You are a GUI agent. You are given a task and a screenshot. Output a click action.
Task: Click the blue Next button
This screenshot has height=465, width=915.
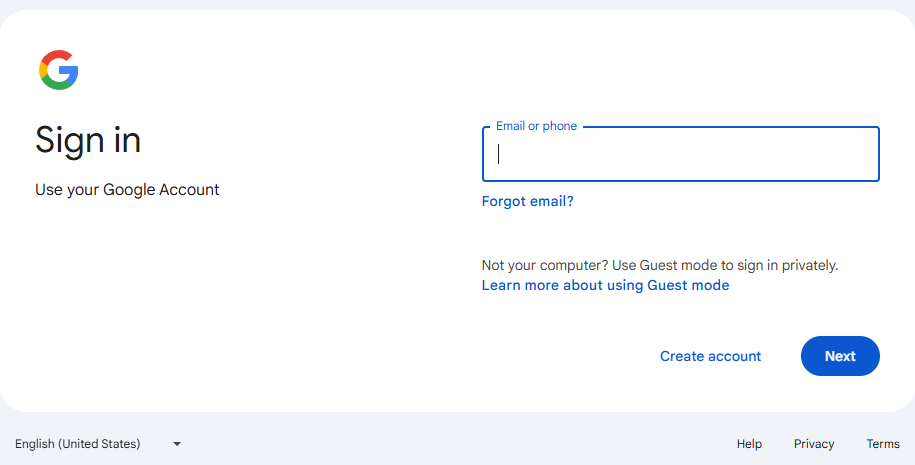pyautogui.click(x=840, y=356)
